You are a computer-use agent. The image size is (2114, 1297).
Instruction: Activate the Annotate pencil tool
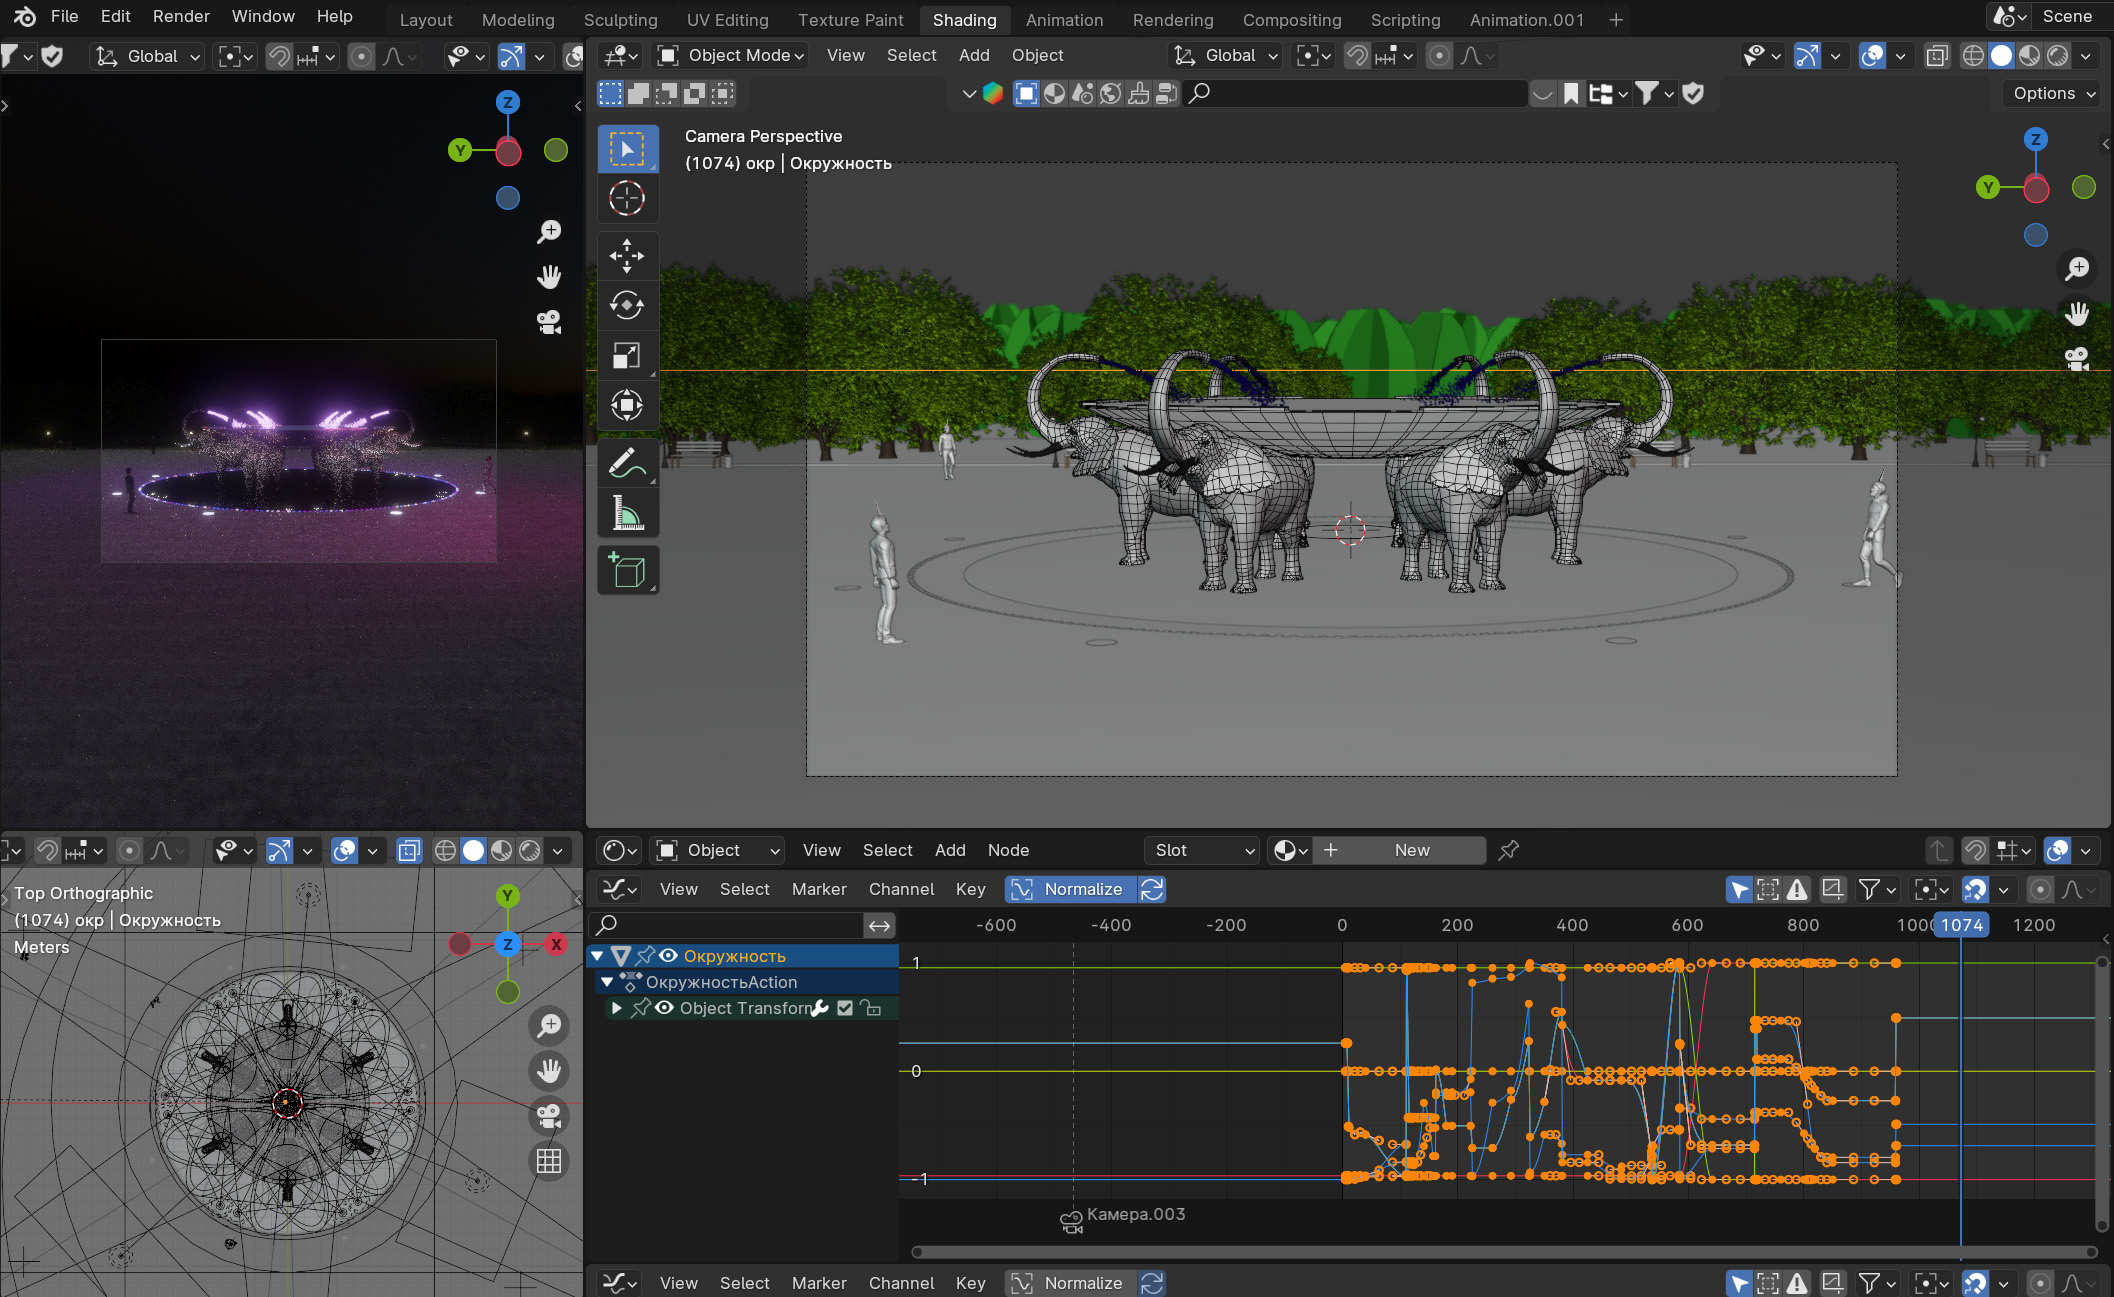click(627, 463)
